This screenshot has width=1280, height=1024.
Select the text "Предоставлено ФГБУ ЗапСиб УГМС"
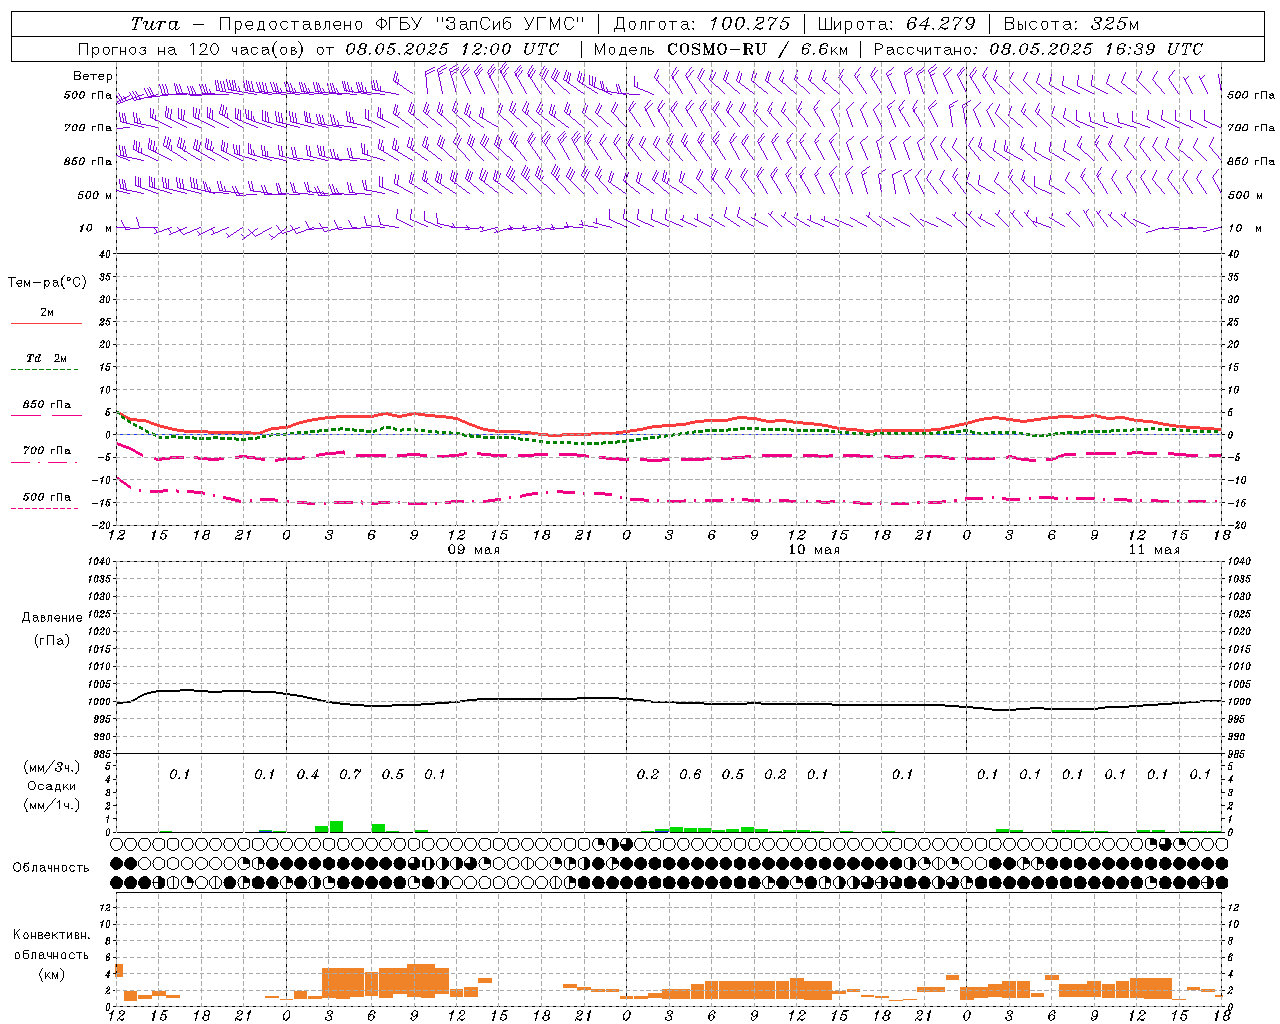click(x=401, y=24)
